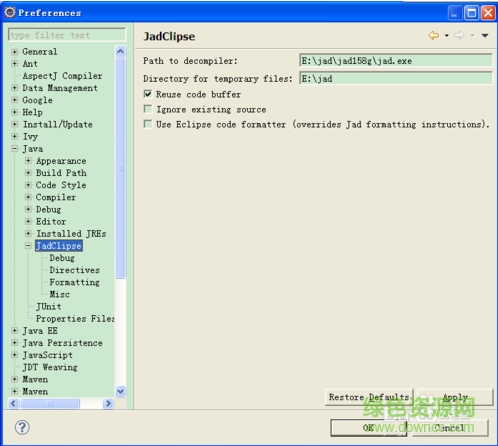The width and height of the screenshot is (498, 446).
Task: Expand the Data Management node
Action: (x=14, y=88)
